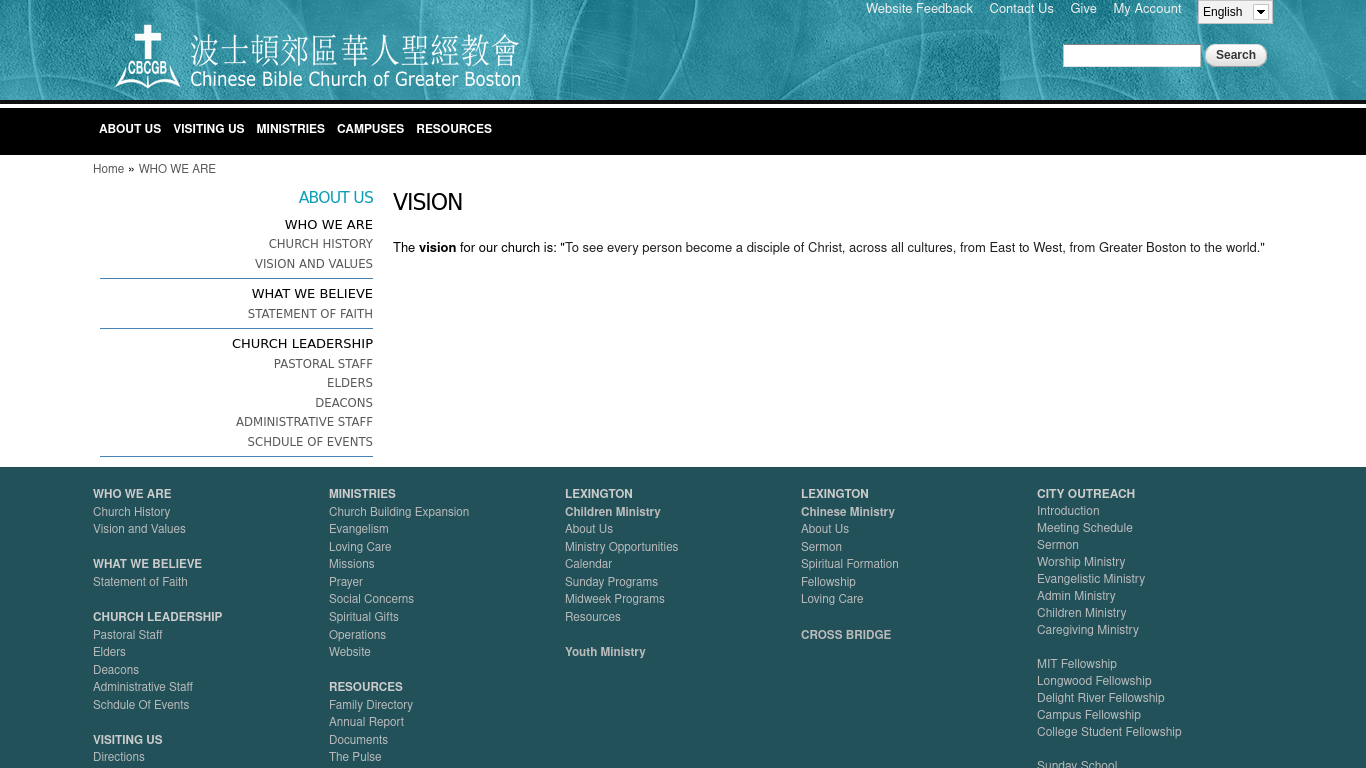
Task: Click the CBCGB church logo
Action: (318, 58)
